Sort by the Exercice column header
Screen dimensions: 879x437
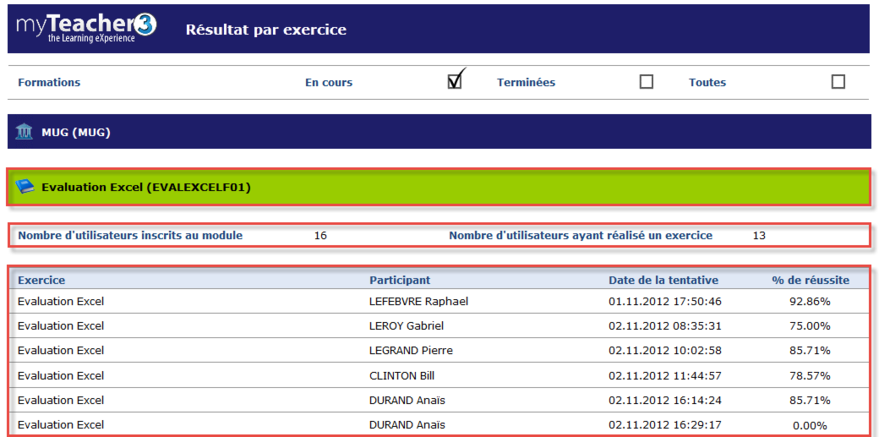[x=41, y=280]
